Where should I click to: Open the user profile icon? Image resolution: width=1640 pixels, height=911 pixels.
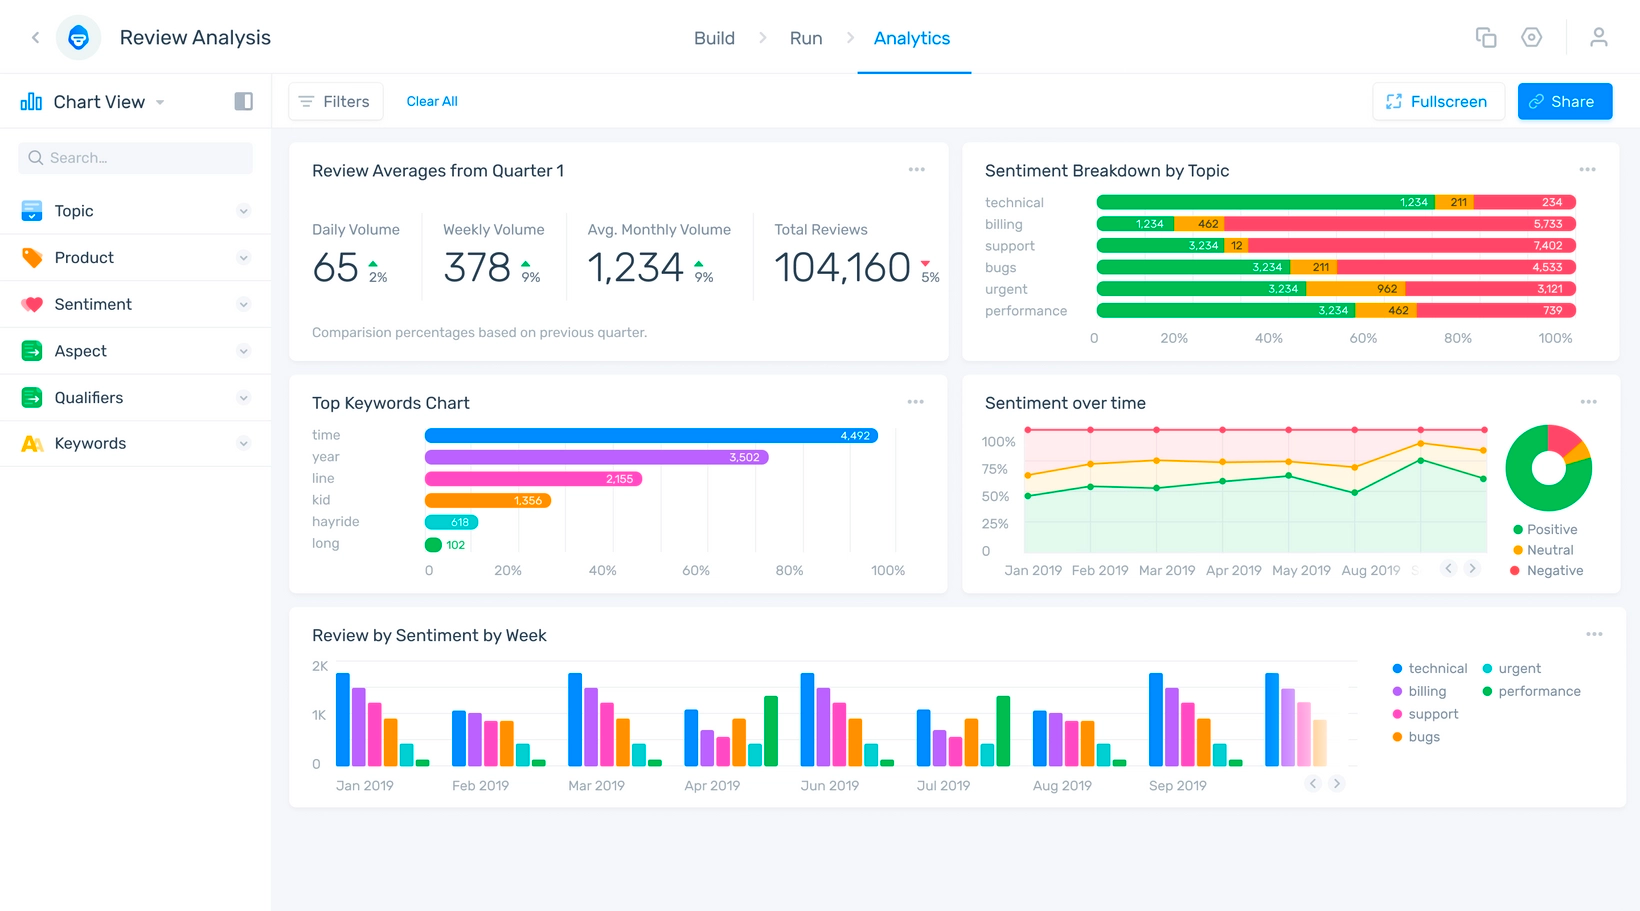[x=1598, y=38]
